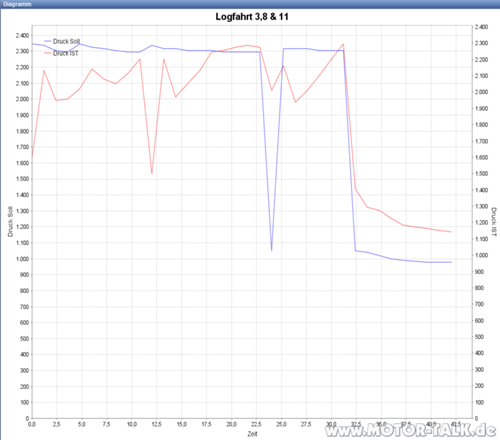Click left axis value 1.500
500x440 pixels.
tap(22, 179)
